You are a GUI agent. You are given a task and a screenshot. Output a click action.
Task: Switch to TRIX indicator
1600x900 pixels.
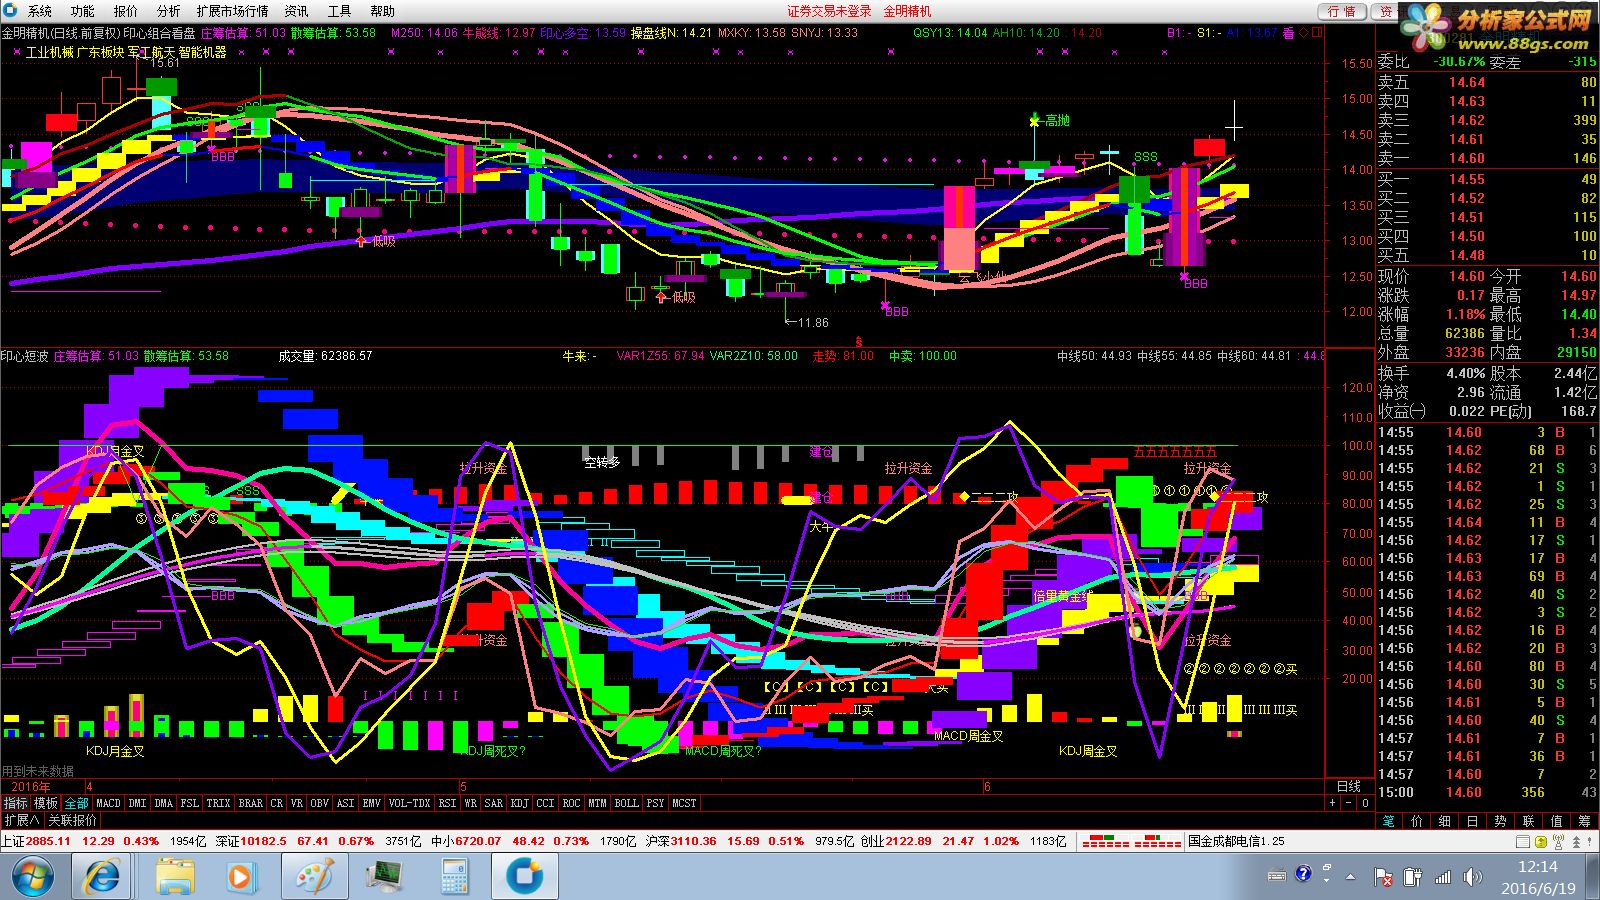tap(218, 803)
